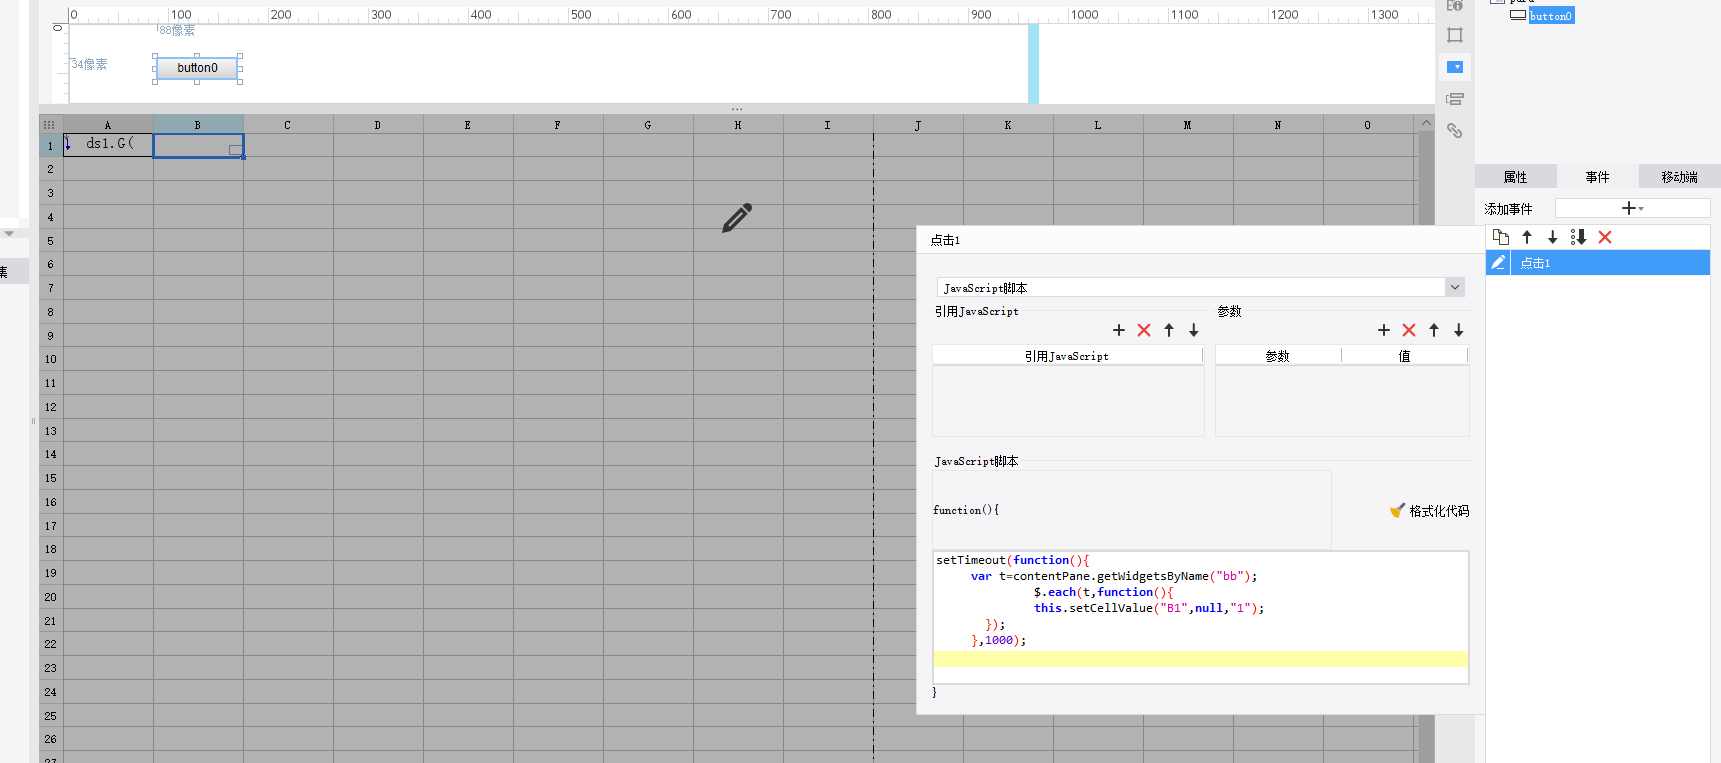Move the 参数 parameter down

tap(1459, 330)
